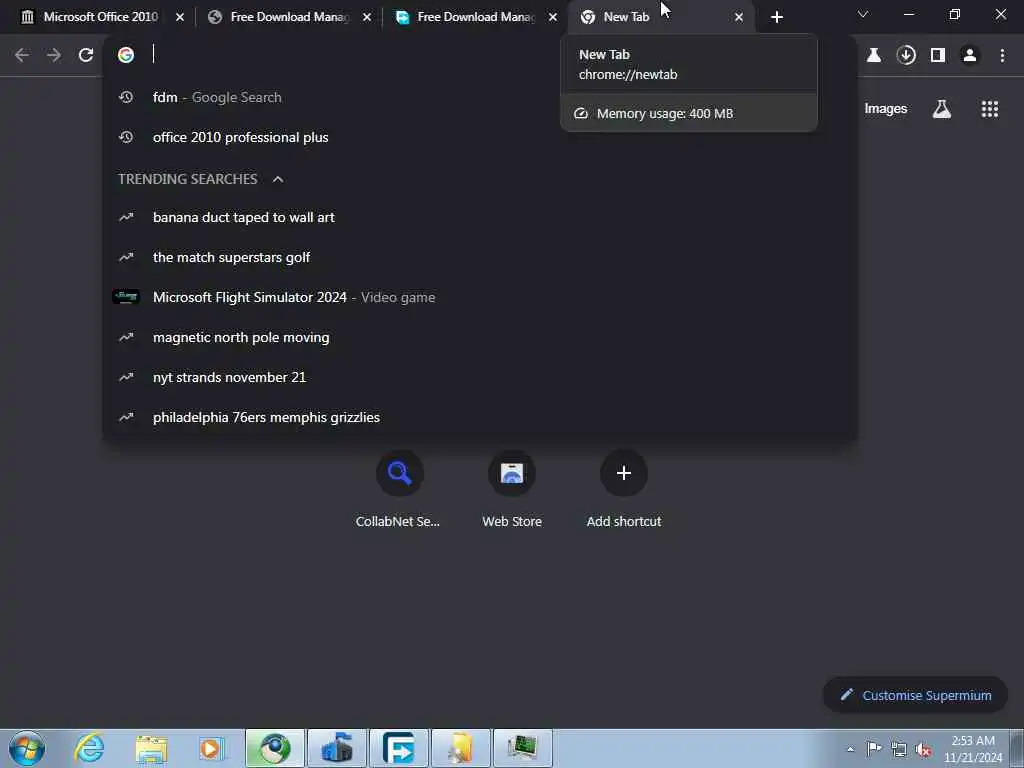
Task: Open the Google apps grid
Action: point(989,109)
